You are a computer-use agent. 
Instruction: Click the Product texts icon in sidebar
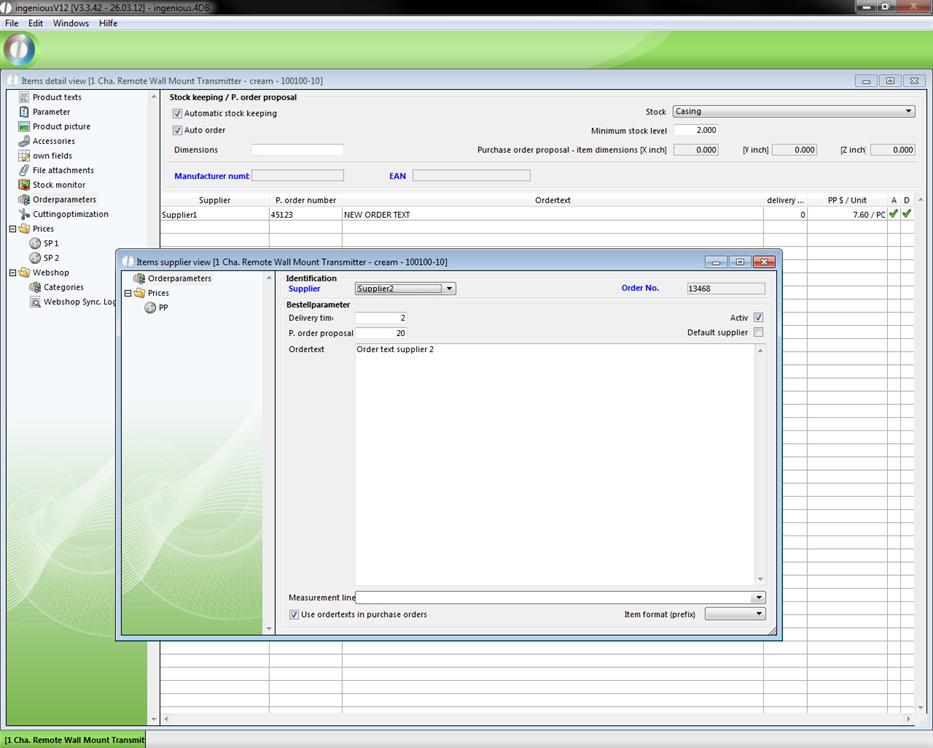(x=25, y=97)
